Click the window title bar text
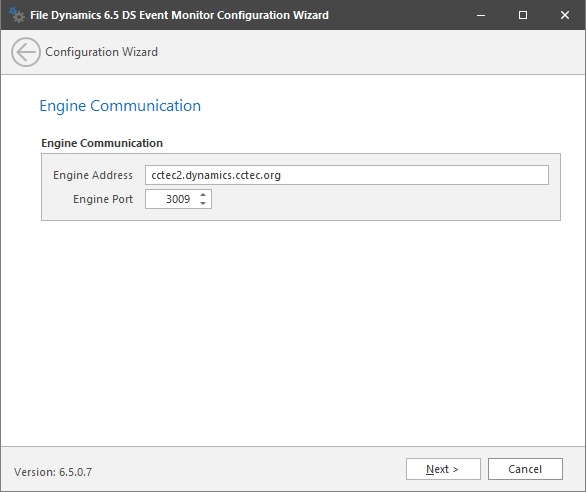The image size is (586, 492). click(x=179, y=15)
